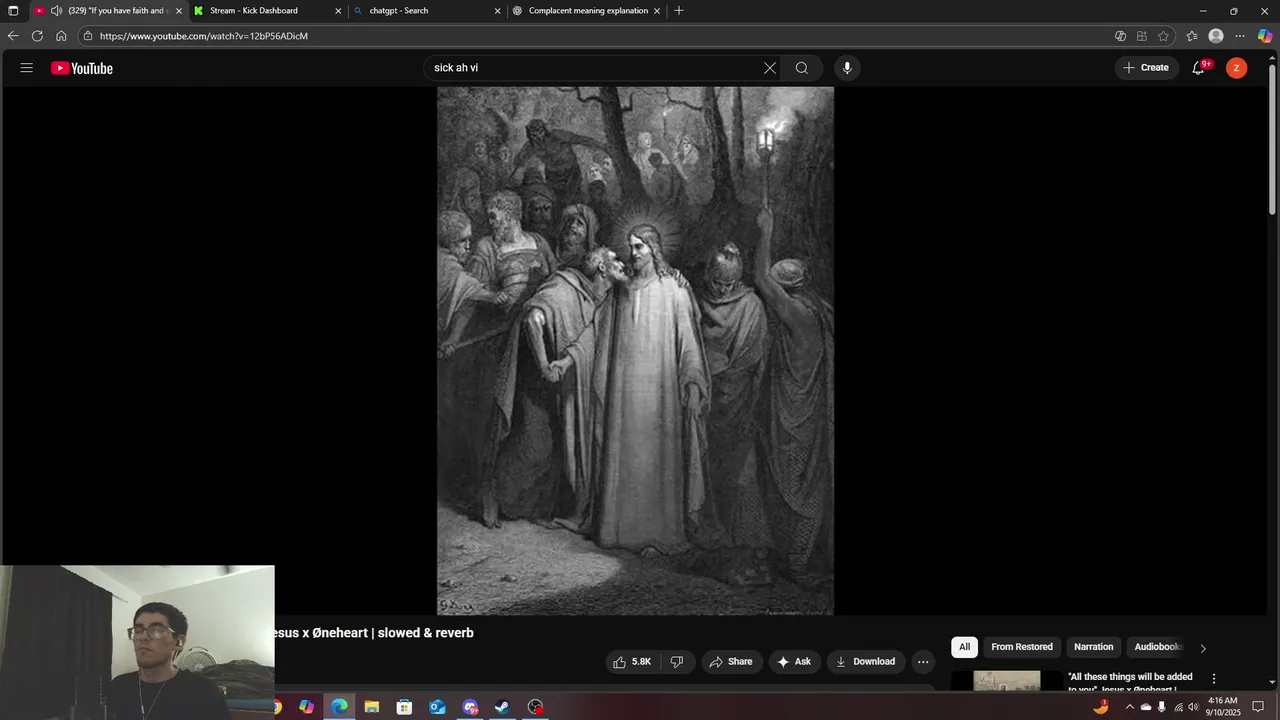Reload the page with the refresh icon
Image resolution: width=1280 pixels, height=720 pixels.
37,36
